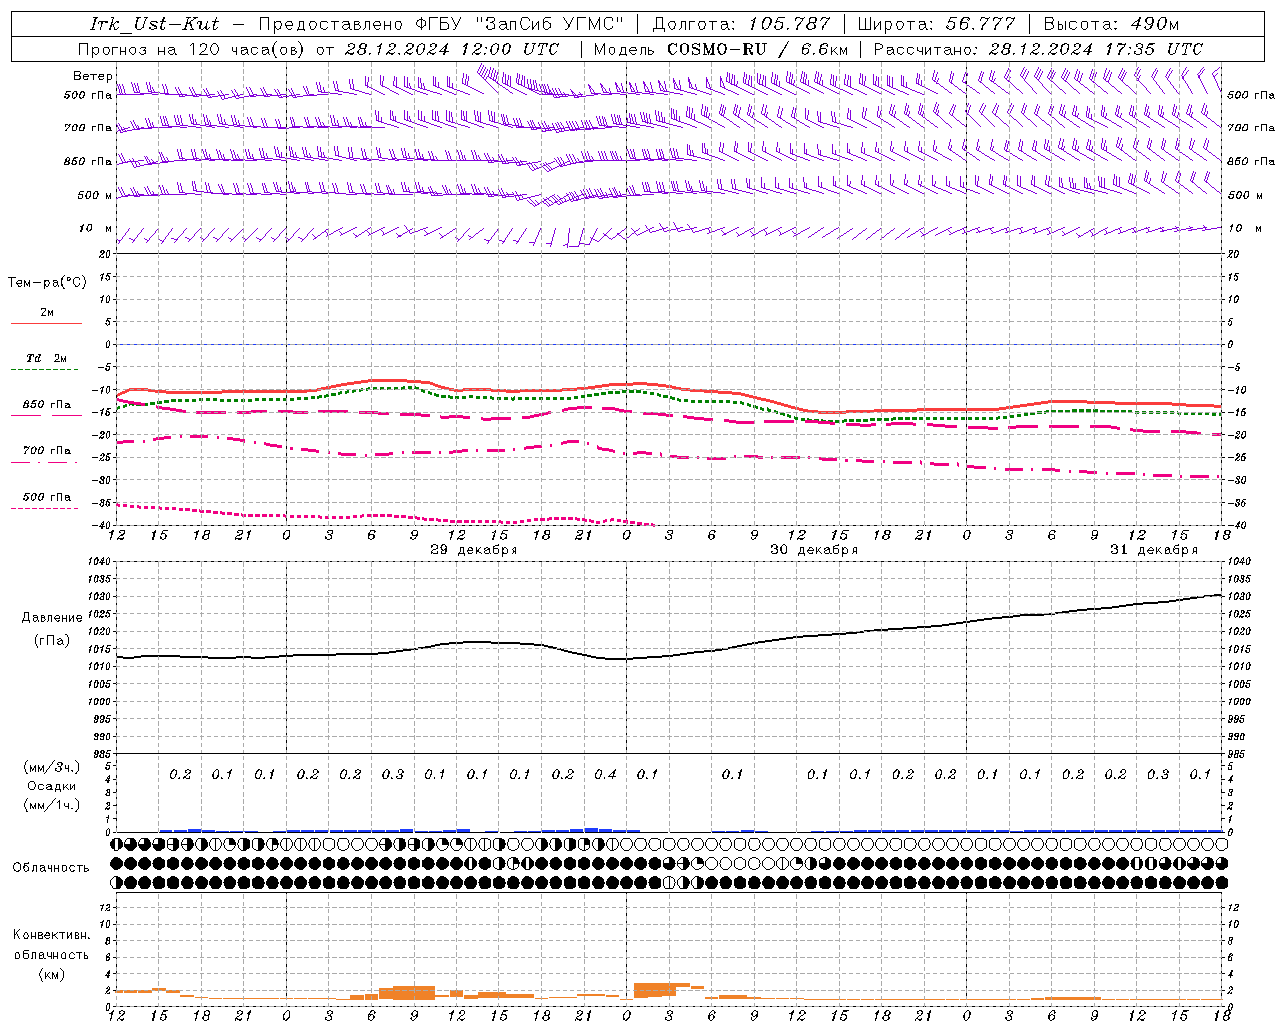Select the Долгота: 105.787 header field

click(x=741, y=24)
